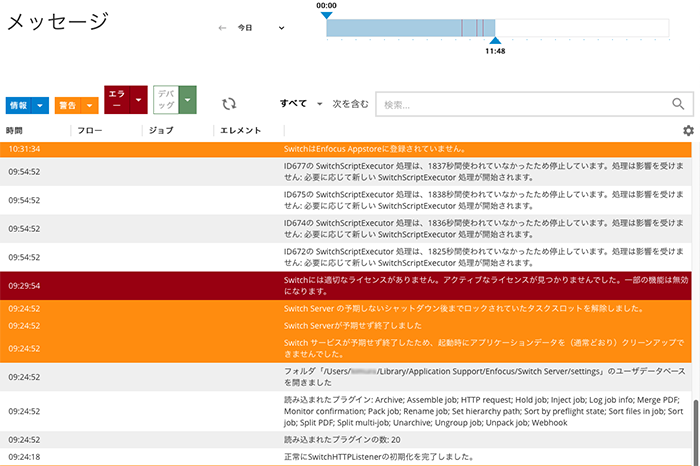The width and height of the screenshot is (700, 466).
Task: Sort by the 時間 column header
Action: 14,130
